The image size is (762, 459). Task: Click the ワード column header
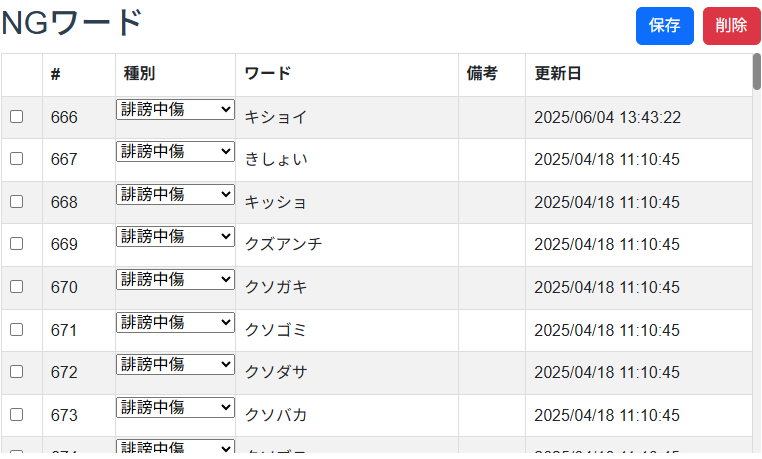[267, 74]
